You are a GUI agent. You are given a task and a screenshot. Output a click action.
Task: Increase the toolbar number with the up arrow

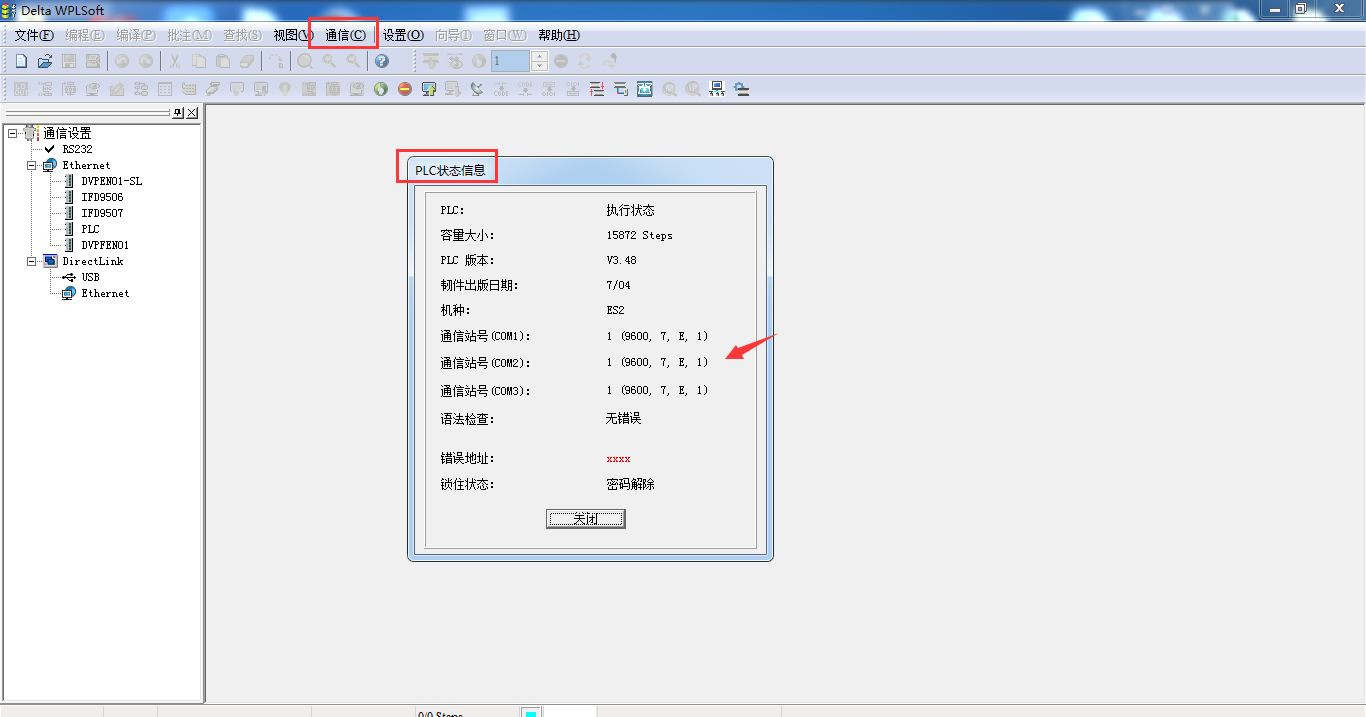tap(540, 56)
